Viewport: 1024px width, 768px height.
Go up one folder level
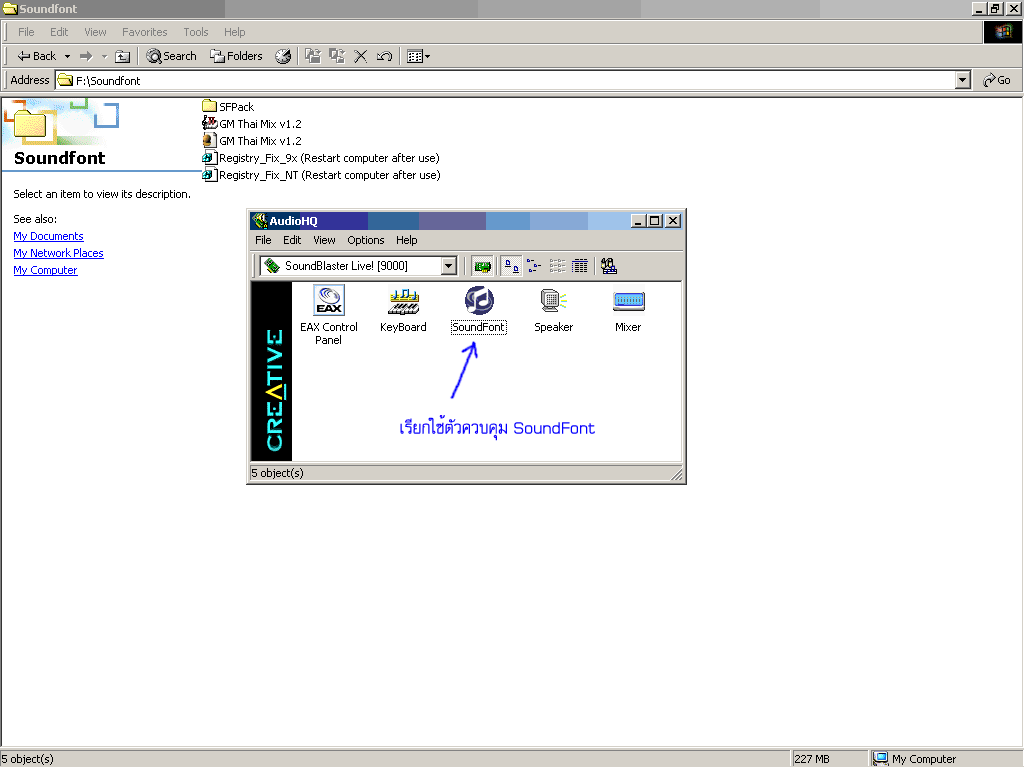pos(123,56)
